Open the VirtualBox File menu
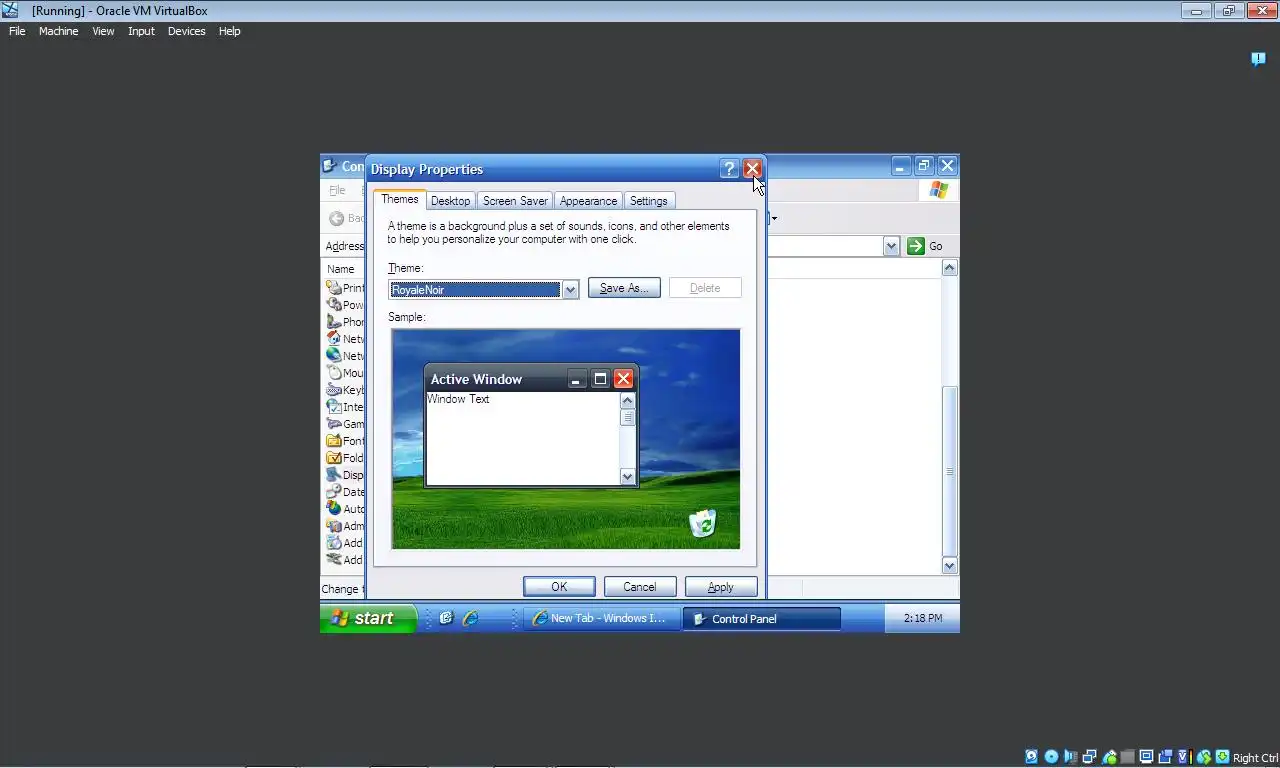This screenshot has width=1280, height=768. (x=17, y=31)
